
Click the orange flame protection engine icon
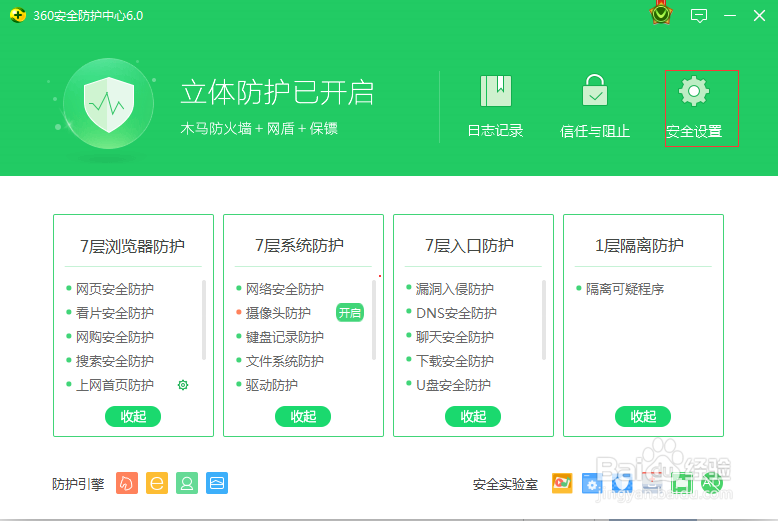(127, 483)
